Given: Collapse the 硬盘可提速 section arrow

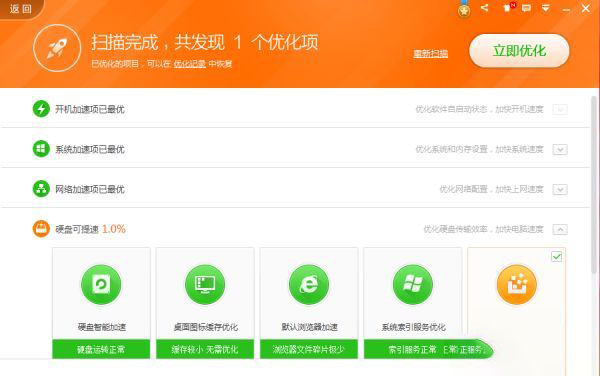Looking at the screenshot, I should 560,230.
